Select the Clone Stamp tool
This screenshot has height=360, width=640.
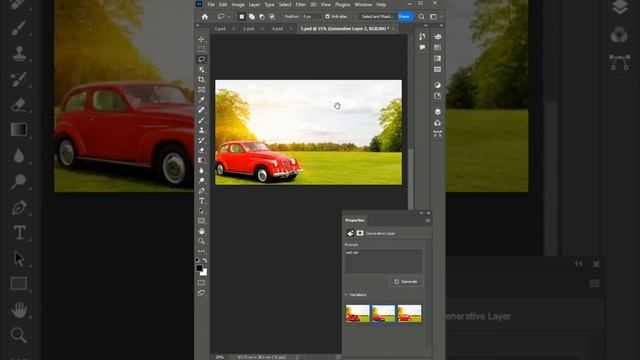[x=201, y=130]
